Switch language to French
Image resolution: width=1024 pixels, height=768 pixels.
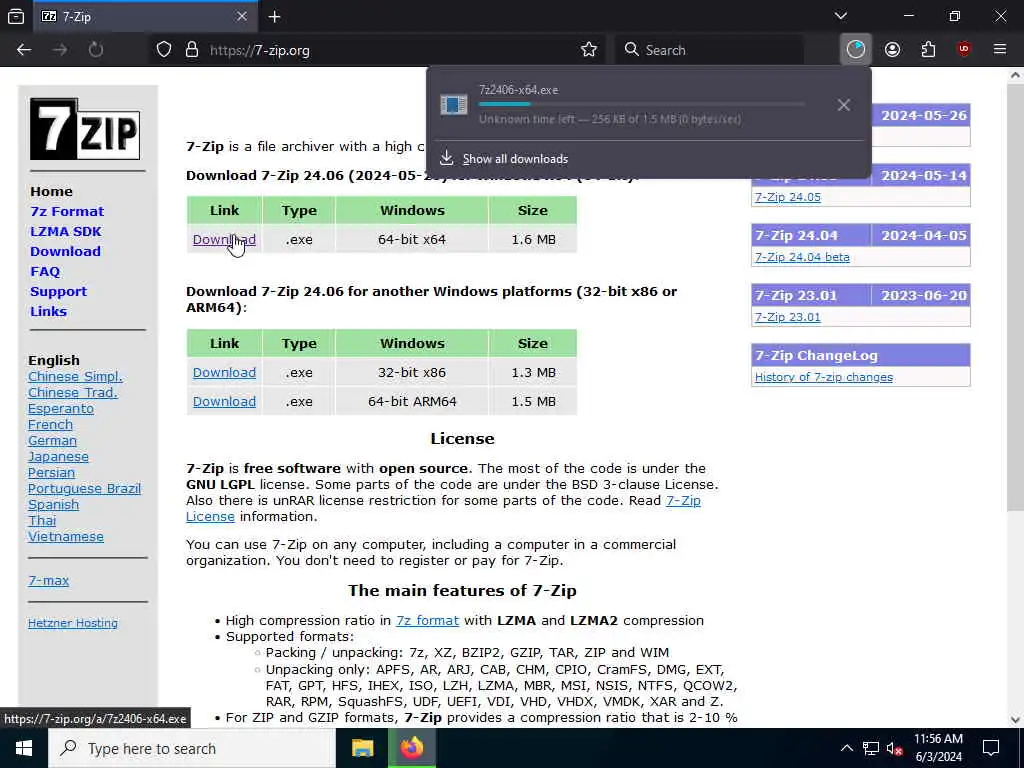click(x=50, y=424)
